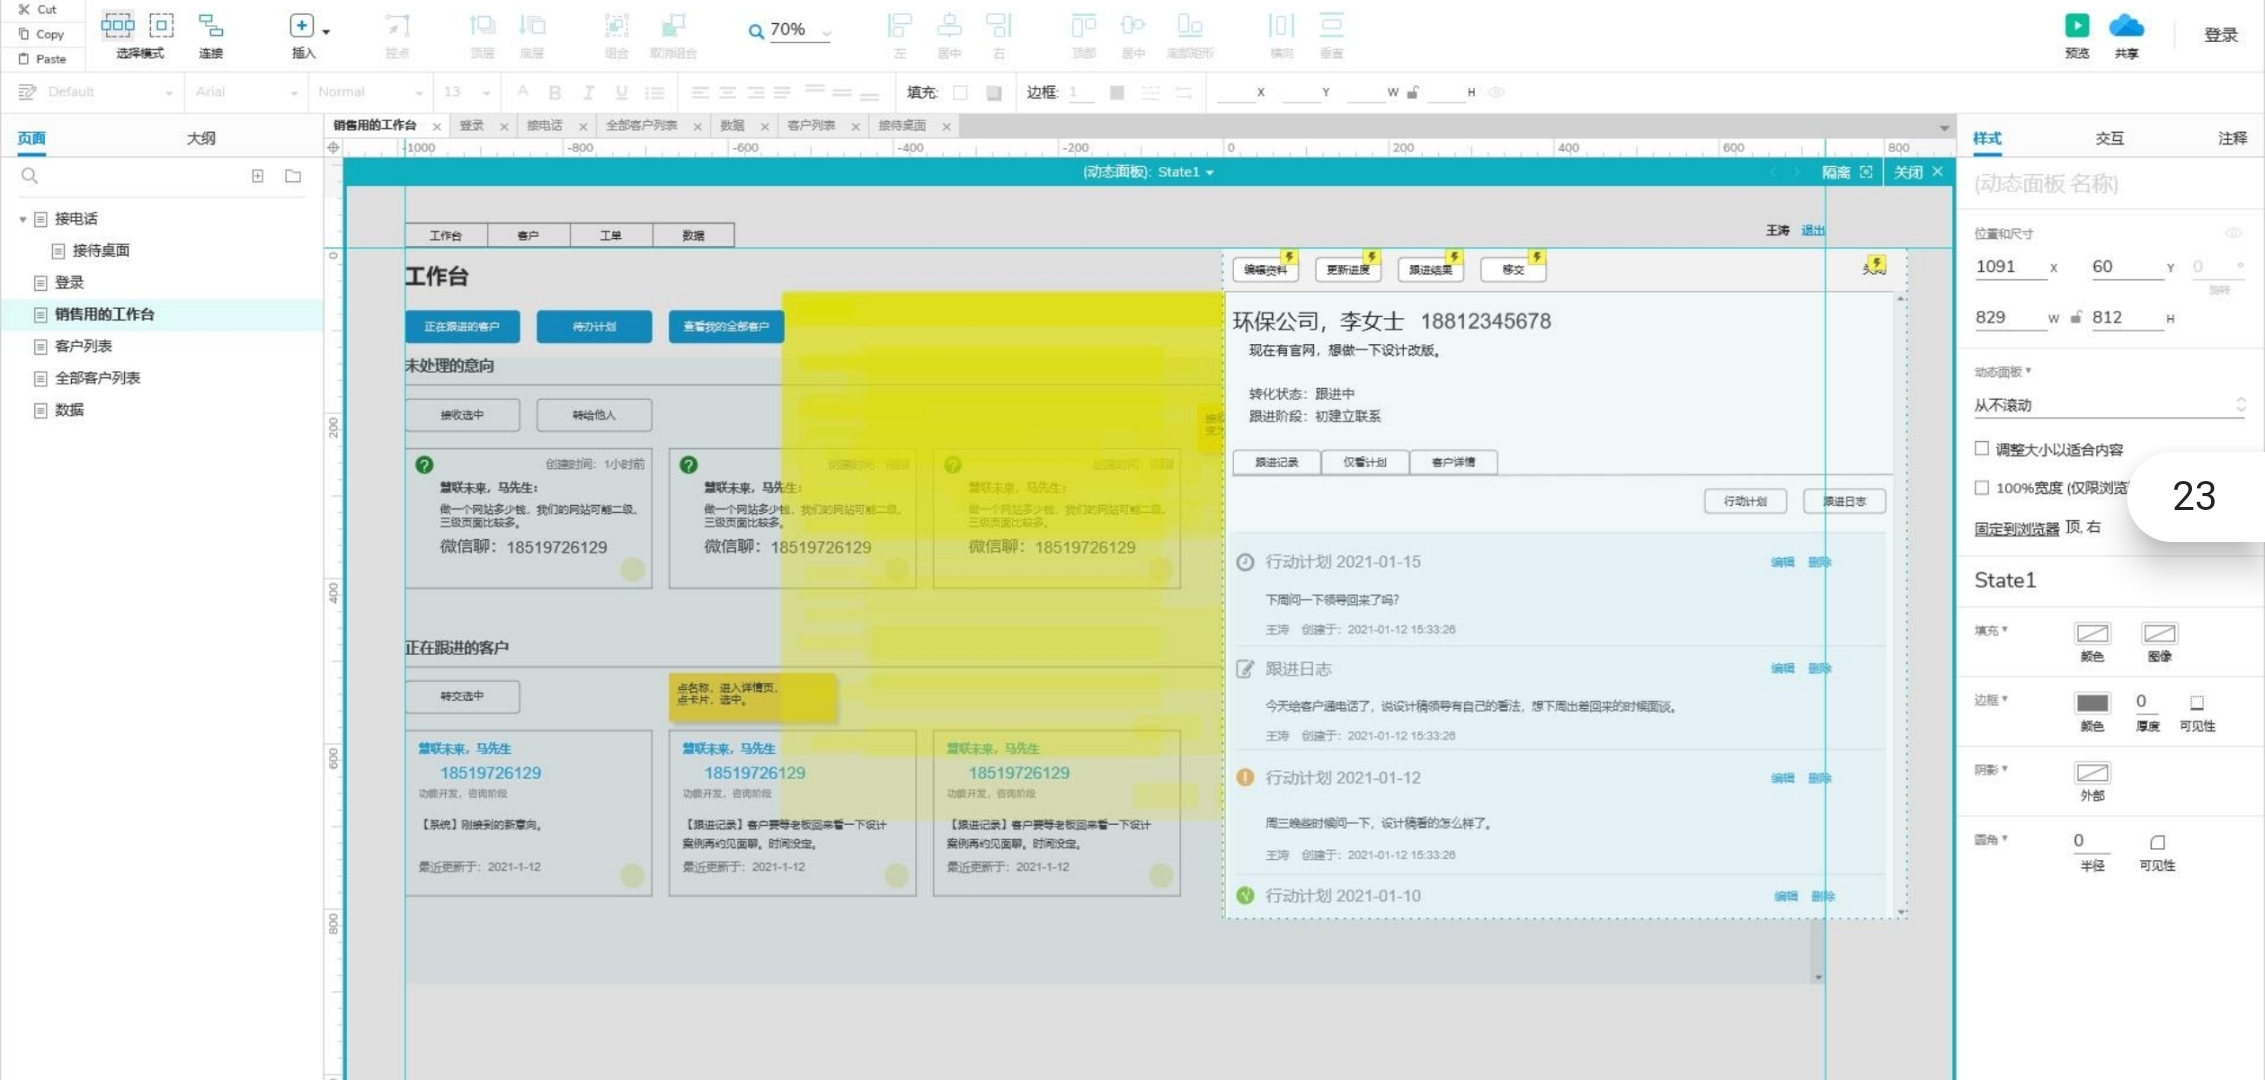This screenshot has height=1080, width=2265.
Task: Switch to the 接电话 document tab
Action: pyautogui.click(x=544, y=126)
